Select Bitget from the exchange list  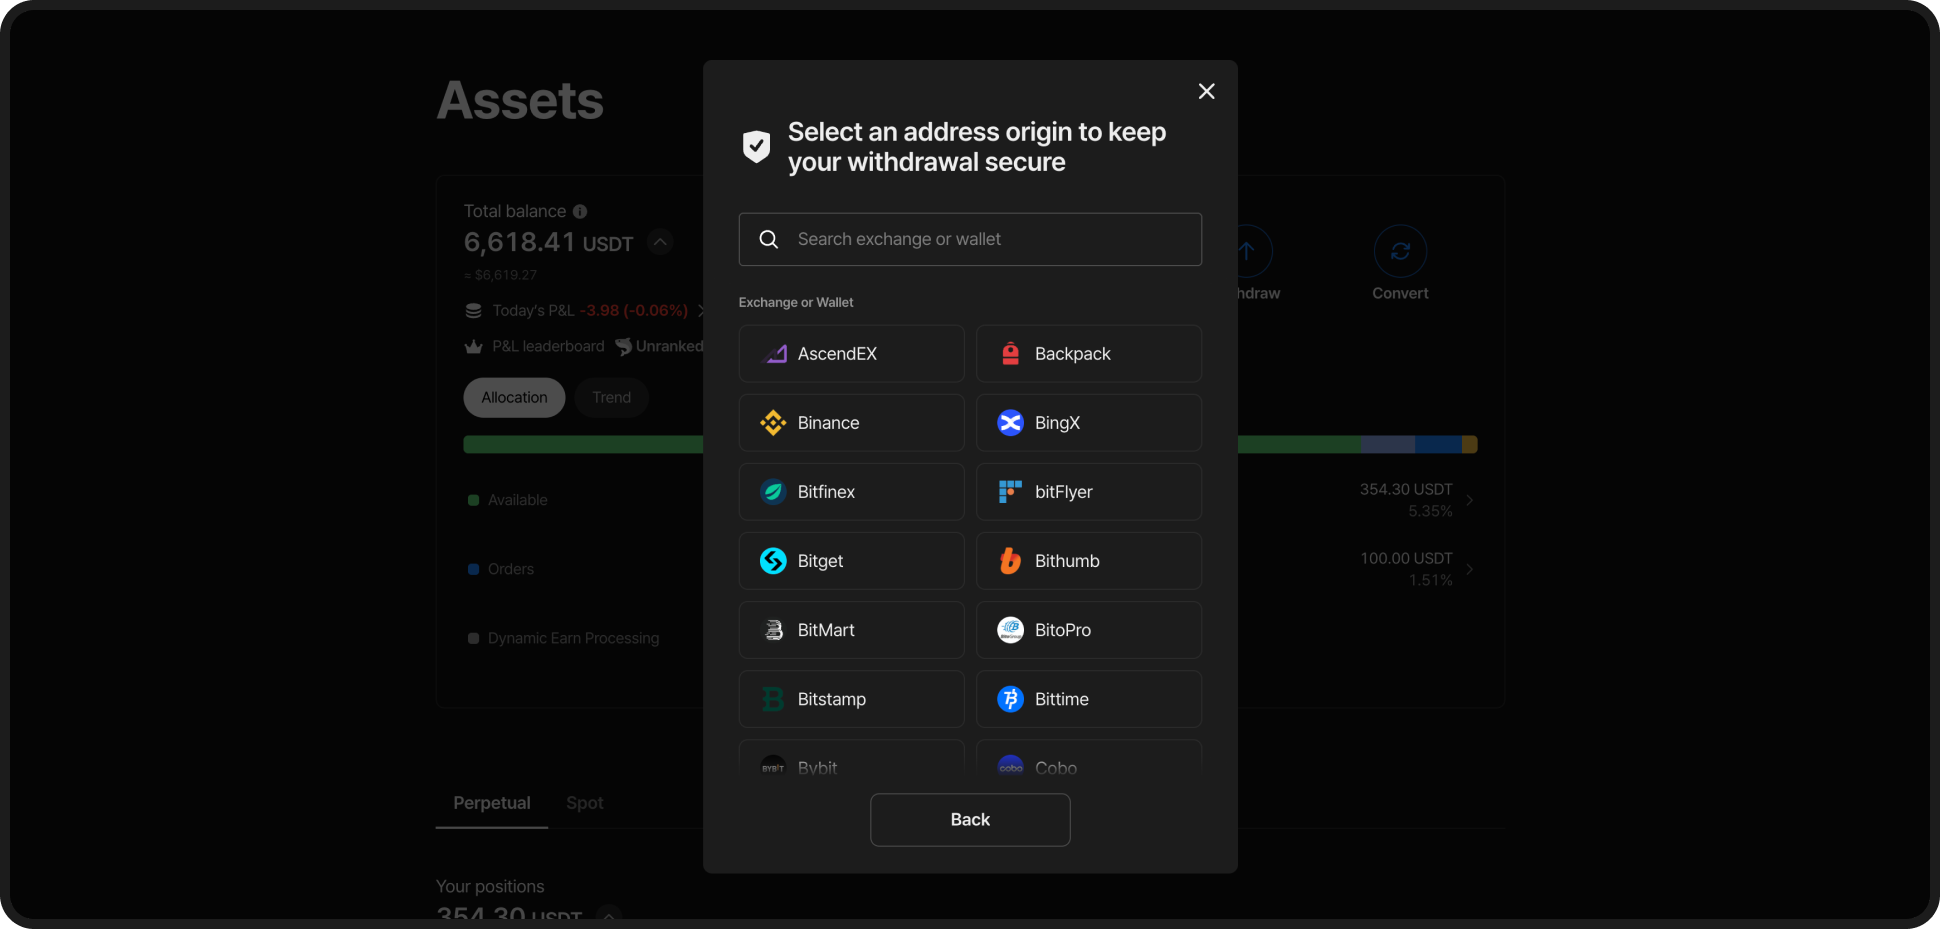point(852,561)
